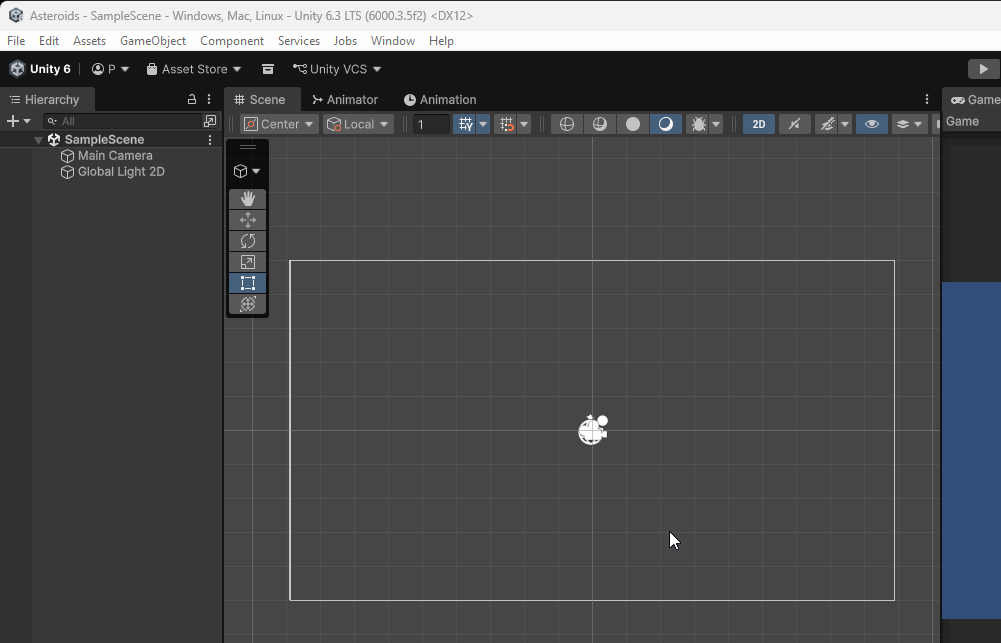Switch to the Scene tab
The height and width of the screenshot is (643, 1001).
click(x=260, y=100)
